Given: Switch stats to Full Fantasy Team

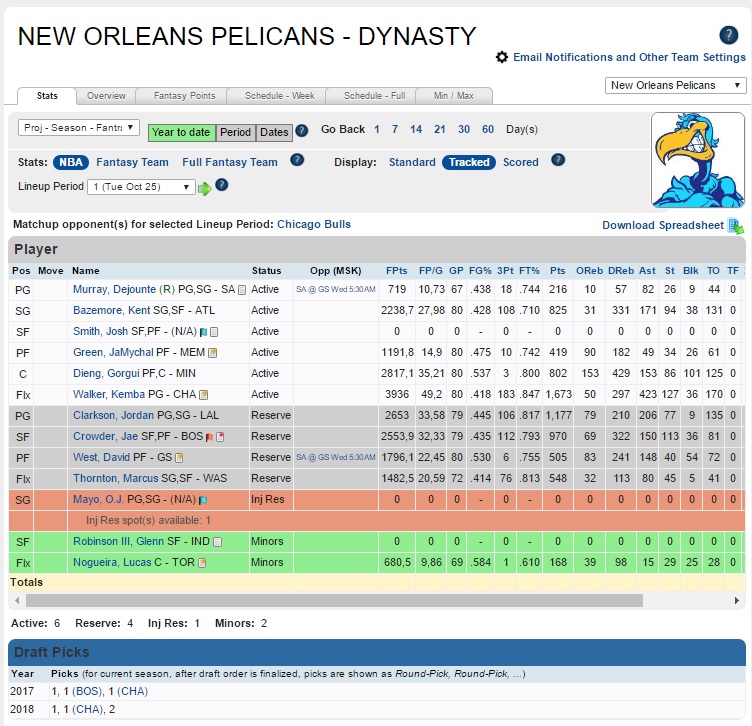Looking at the screenshot, I should pos(230,162).
